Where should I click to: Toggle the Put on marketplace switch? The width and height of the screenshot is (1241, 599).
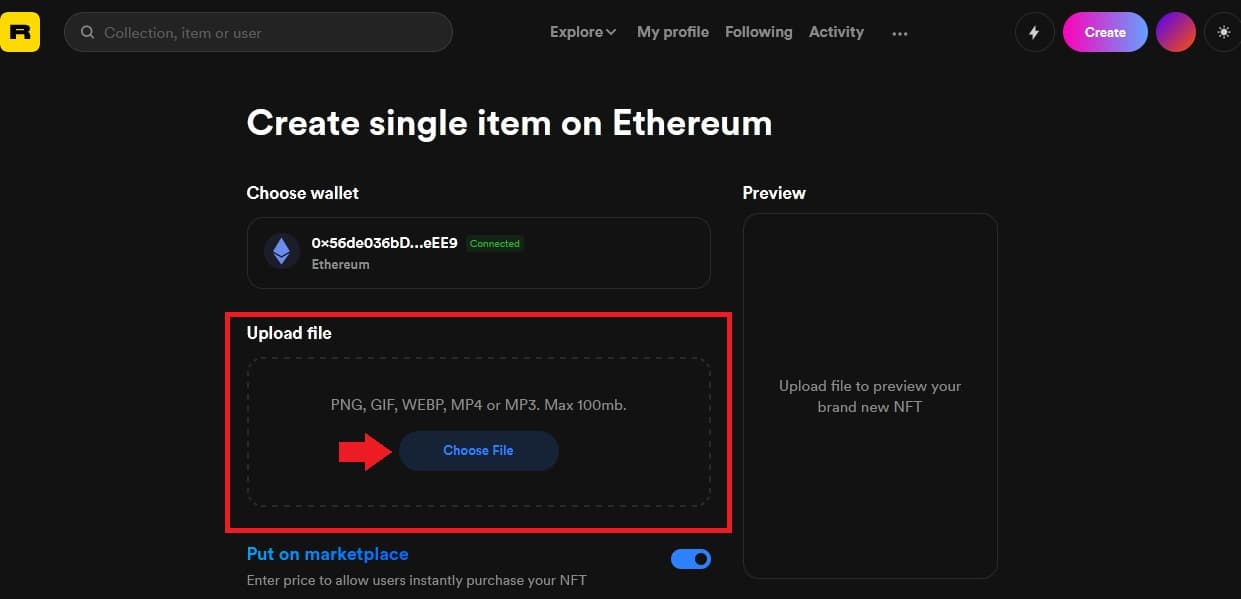pos(690,559)
